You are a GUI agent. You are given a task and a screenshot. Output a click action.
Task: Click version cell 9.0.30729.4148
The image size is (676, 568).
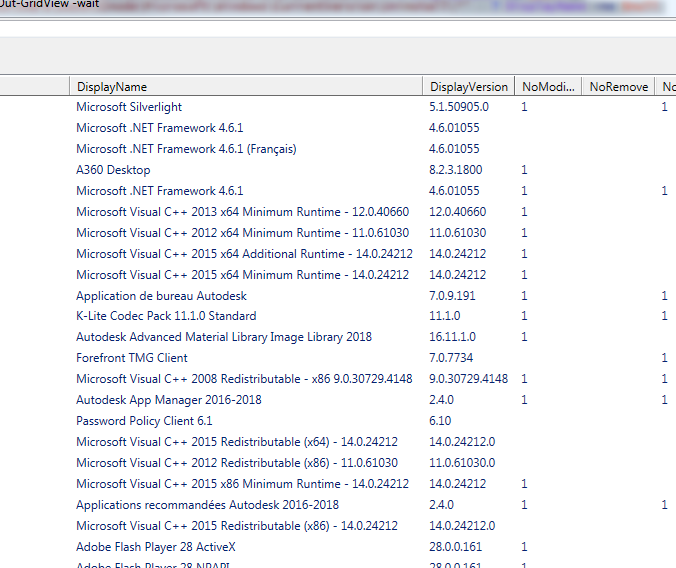tap(468, 379)
